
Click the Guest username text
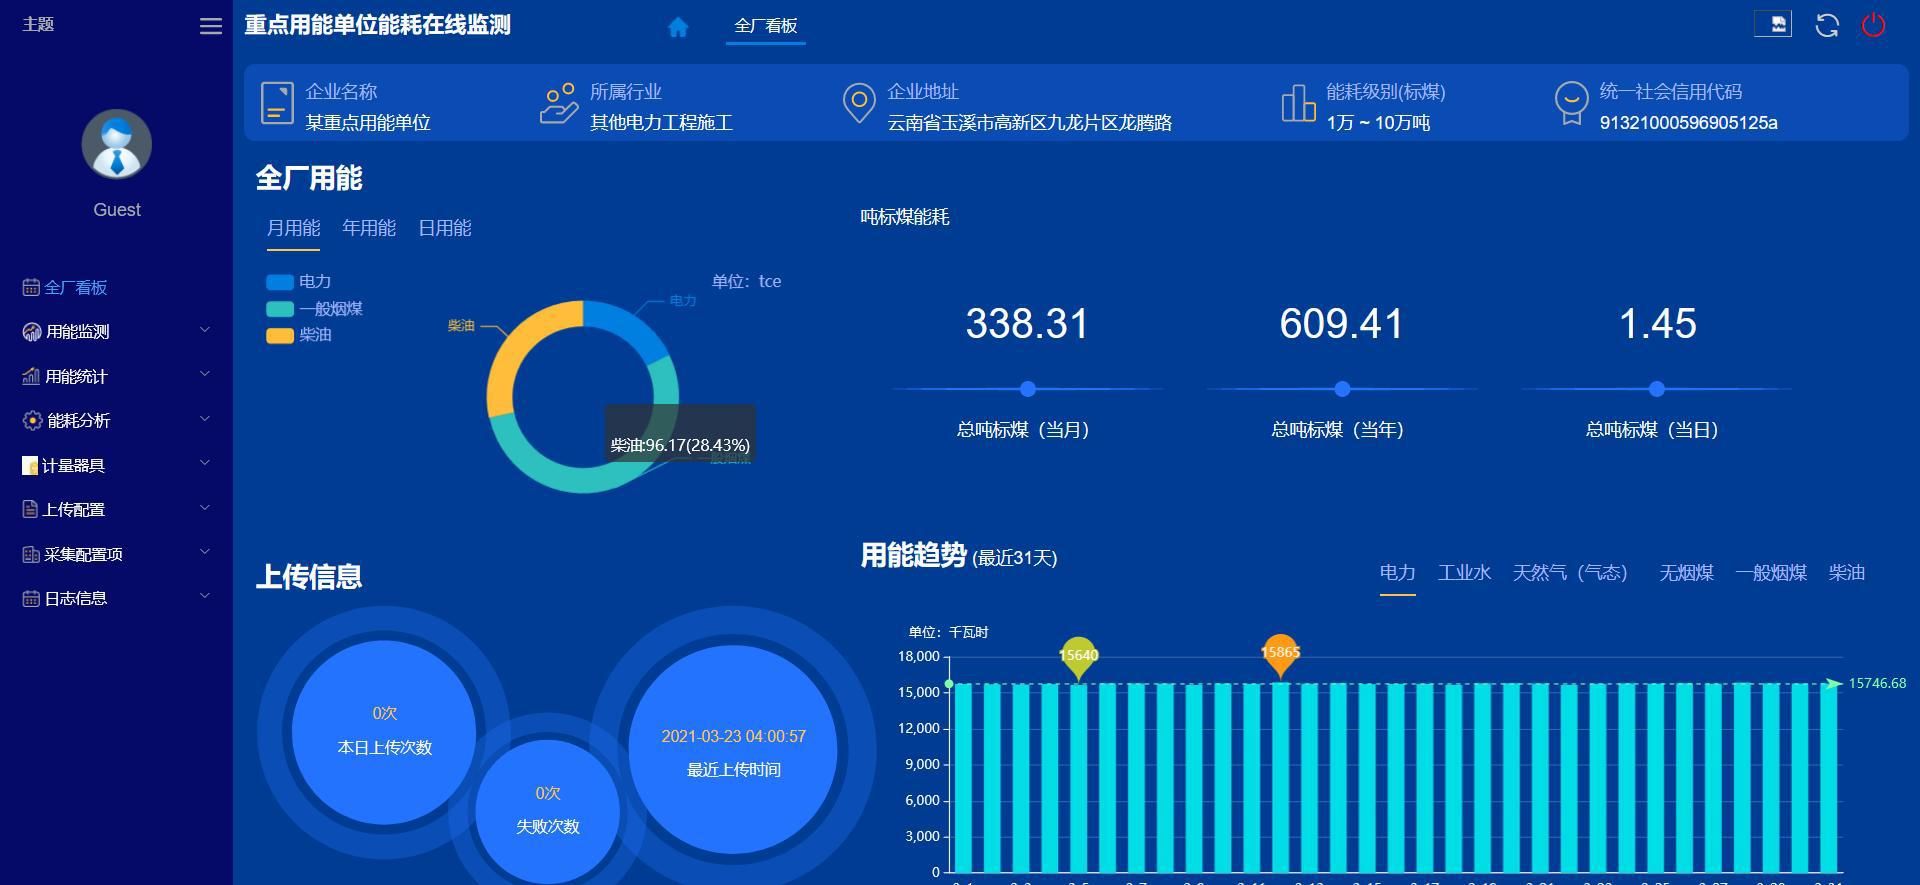[117, 210]
